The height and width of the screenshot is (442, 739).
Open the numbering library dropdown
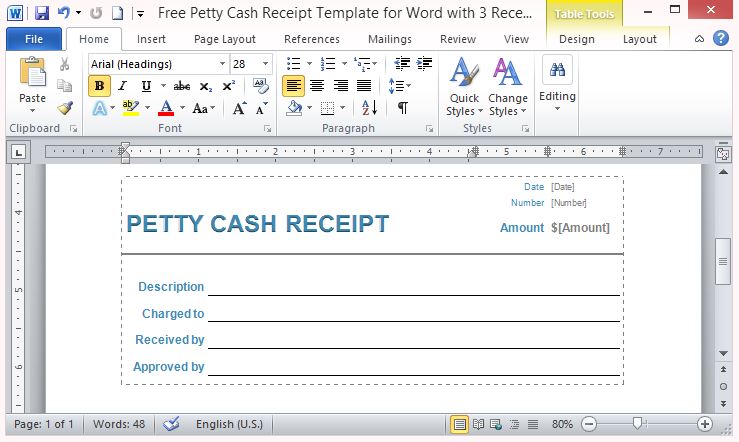pos(344,64)
